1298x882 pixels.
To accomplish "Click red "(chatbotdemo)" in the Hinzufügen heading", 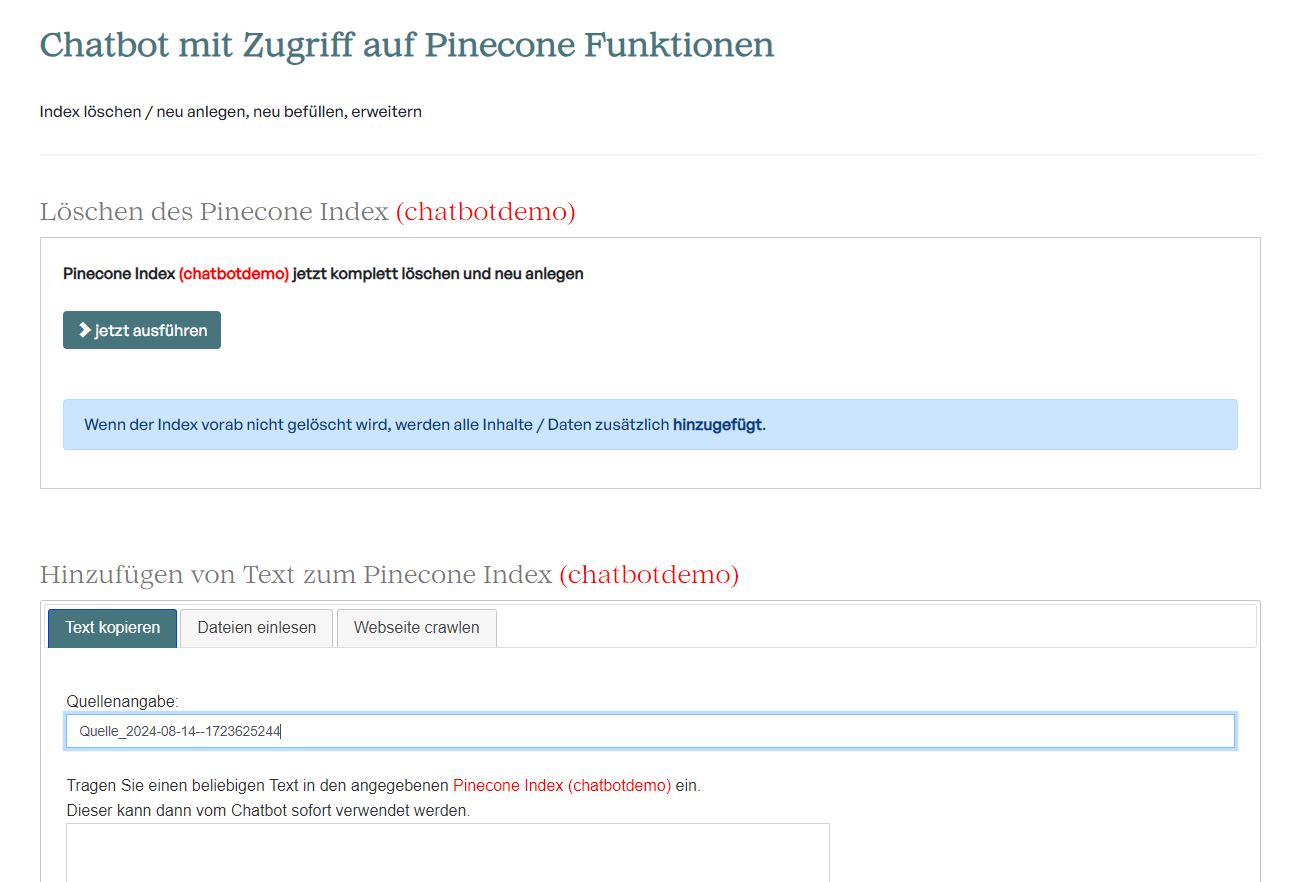I will (x=648, y=575).
